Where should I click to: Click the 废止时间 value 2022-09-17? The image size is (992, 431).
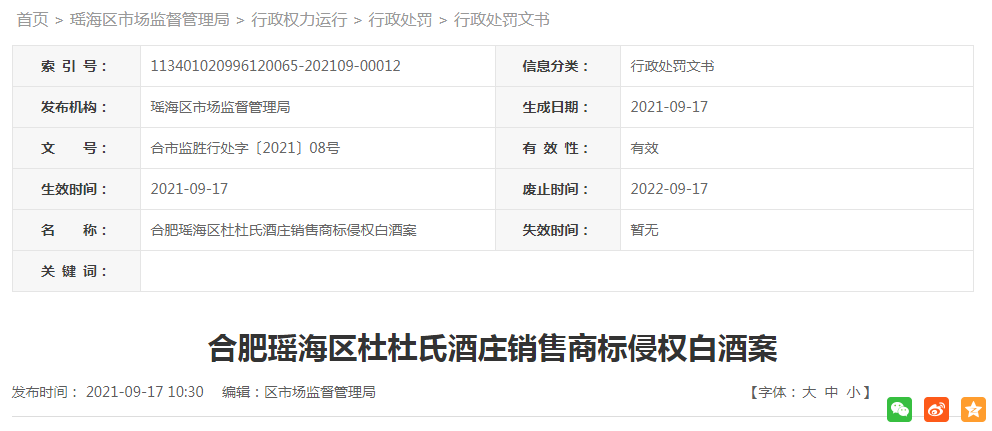pos(669,189)
